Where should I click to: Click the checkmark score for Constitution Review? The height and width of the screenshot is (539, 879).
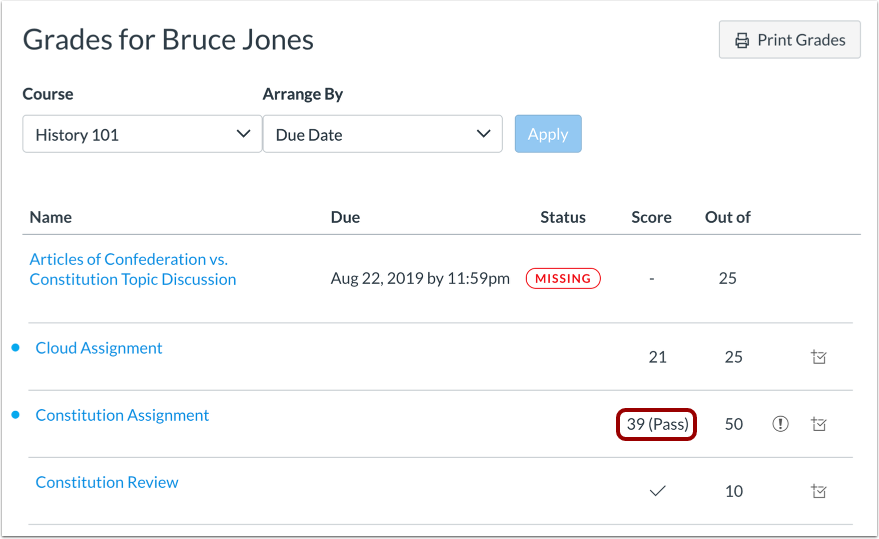click(x=657, y=491)
